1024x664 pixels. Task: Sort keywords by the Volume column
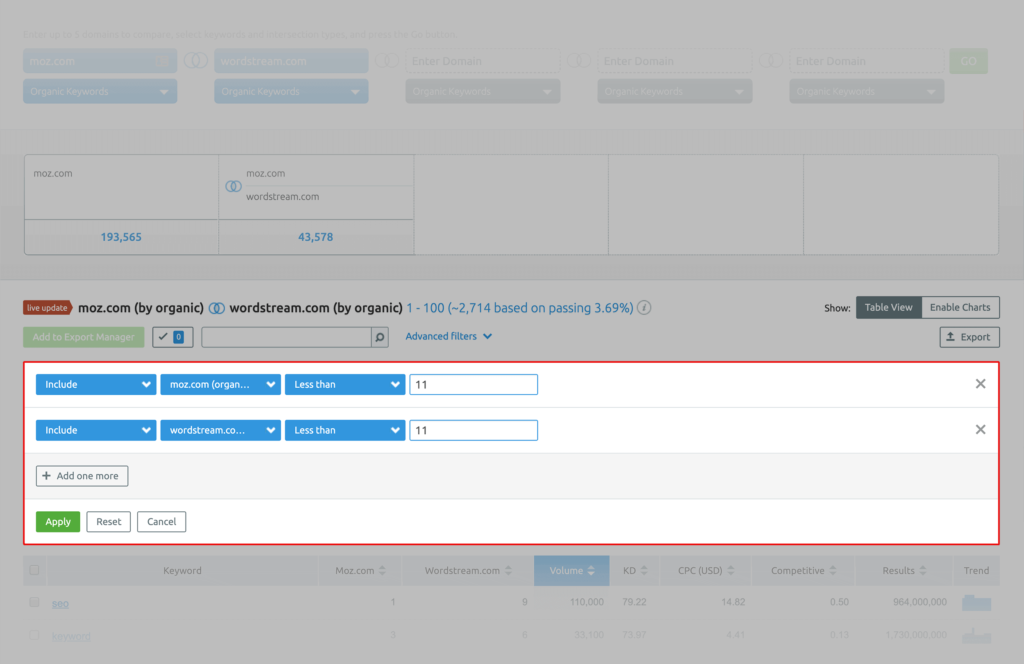pos(571,570)
